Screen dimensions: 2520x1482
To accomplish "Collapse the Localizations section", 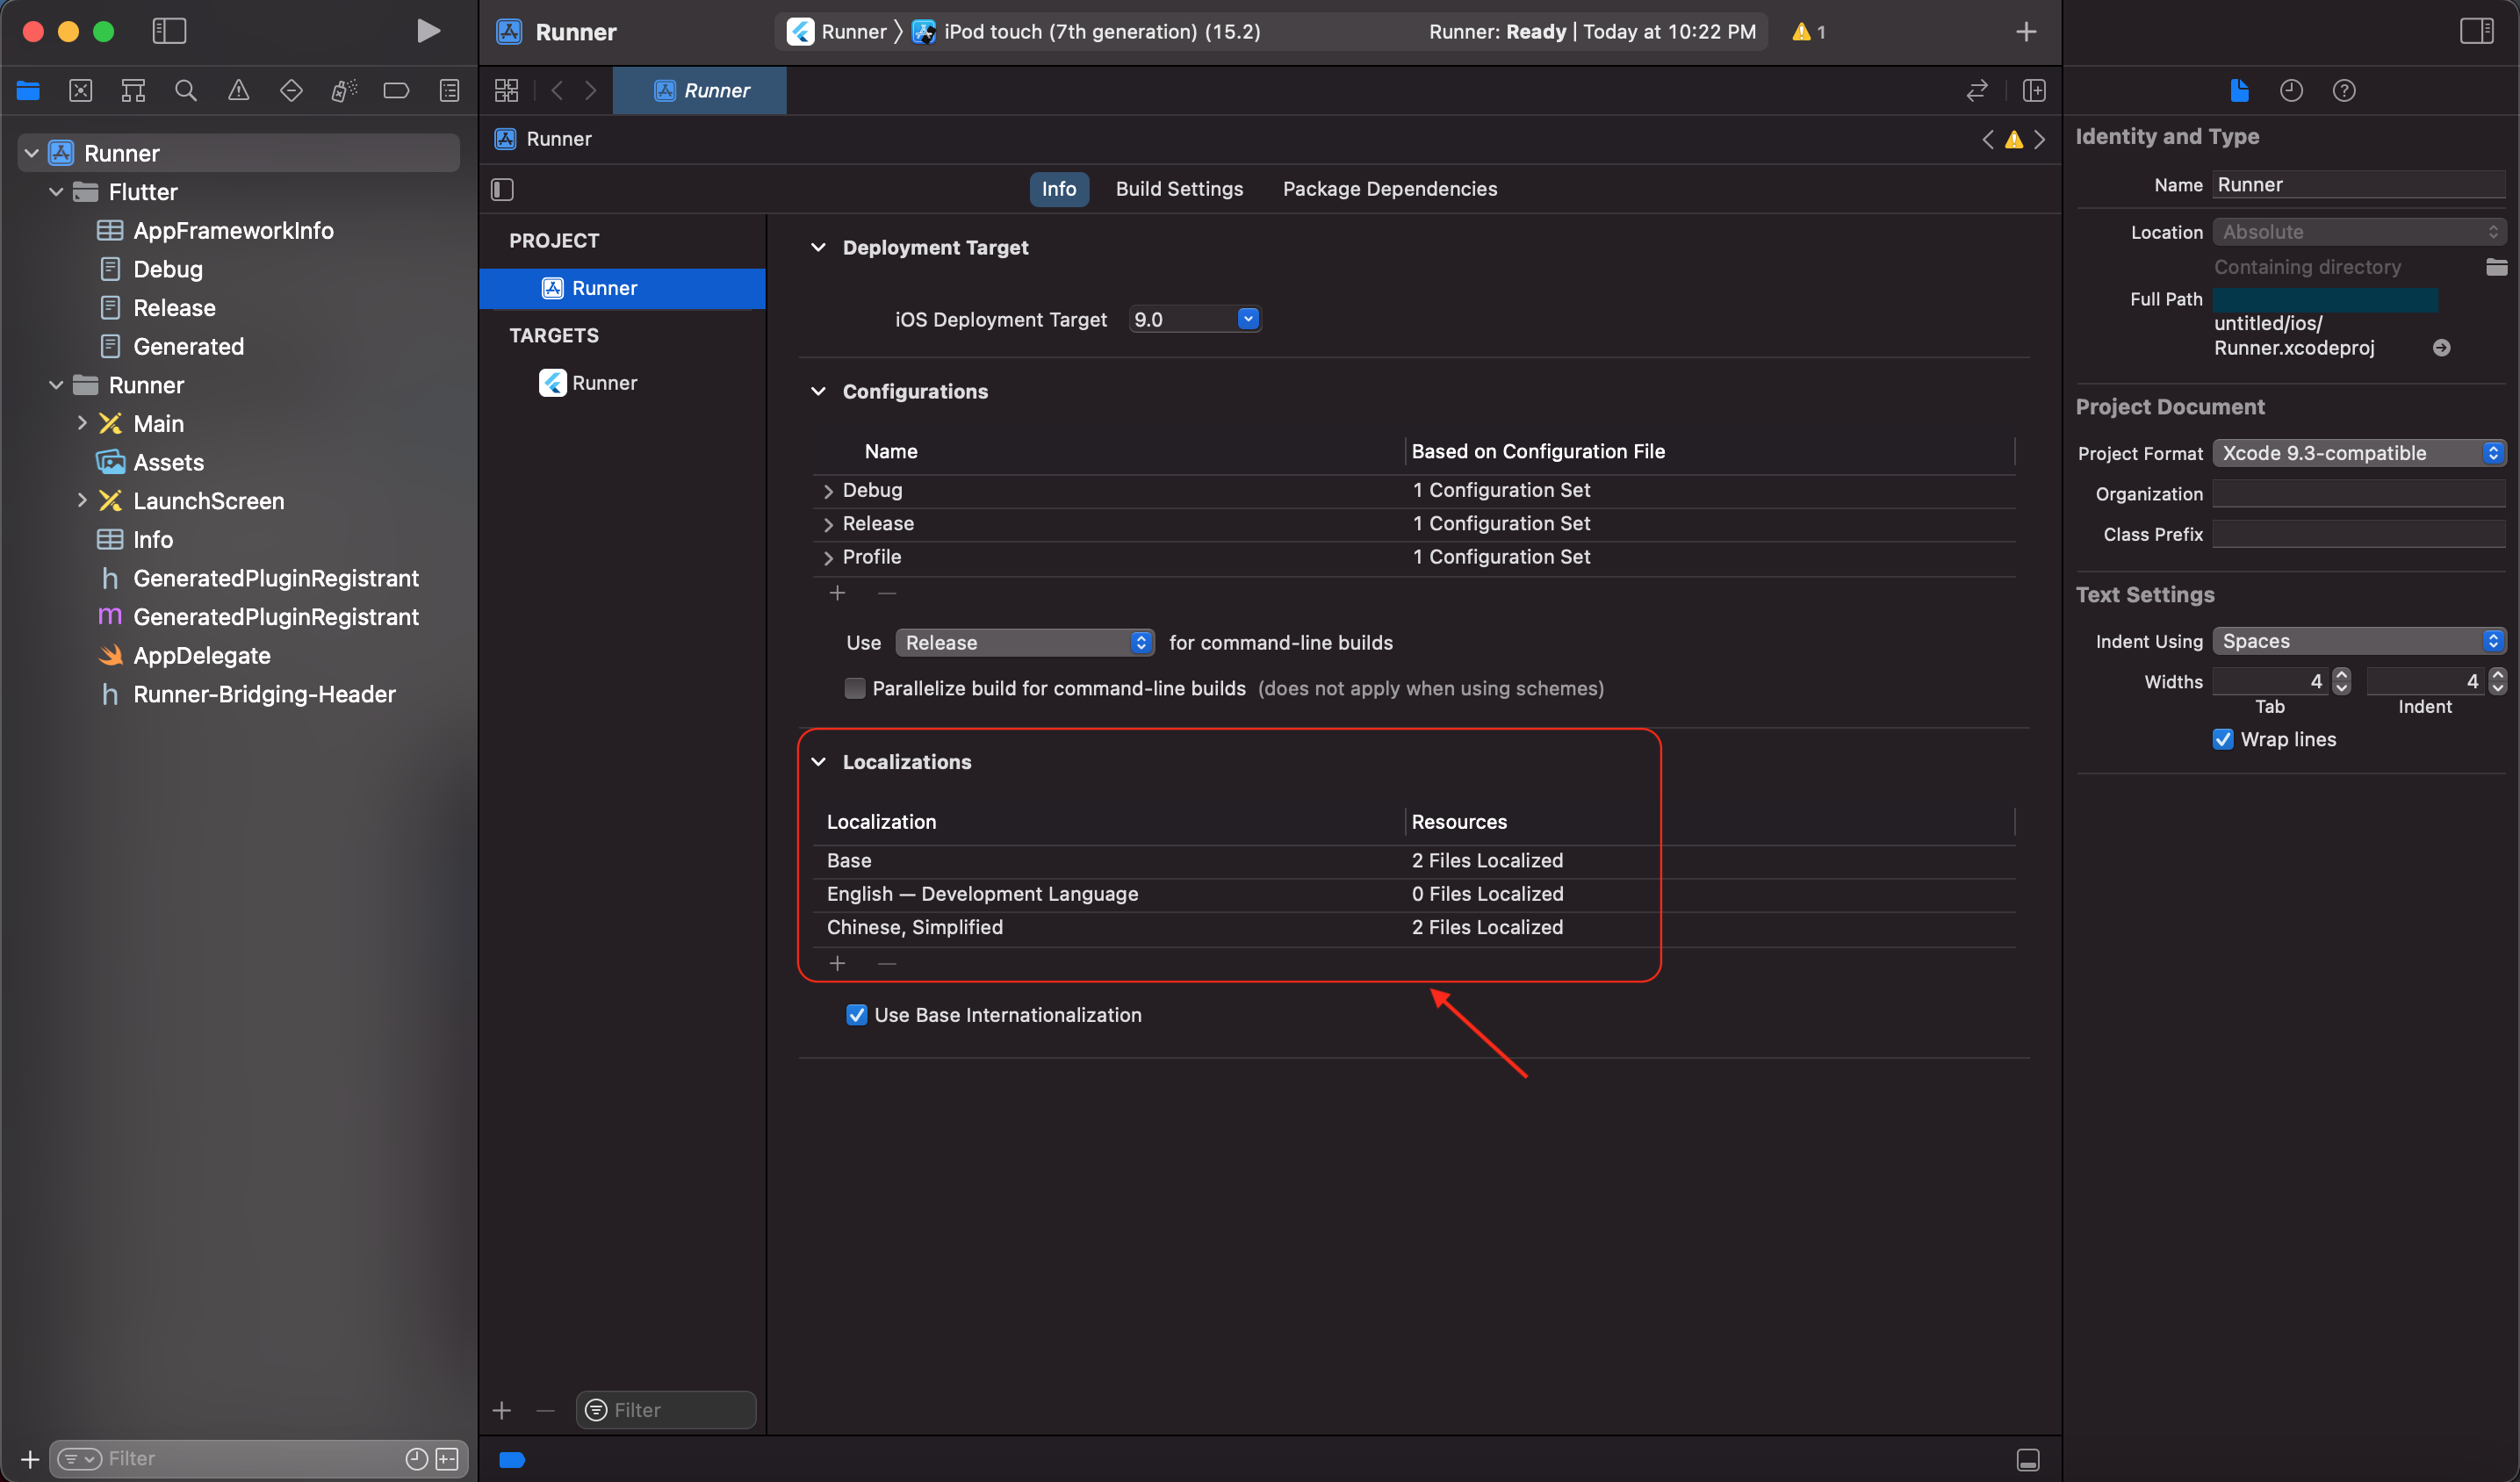I will 819,762.
